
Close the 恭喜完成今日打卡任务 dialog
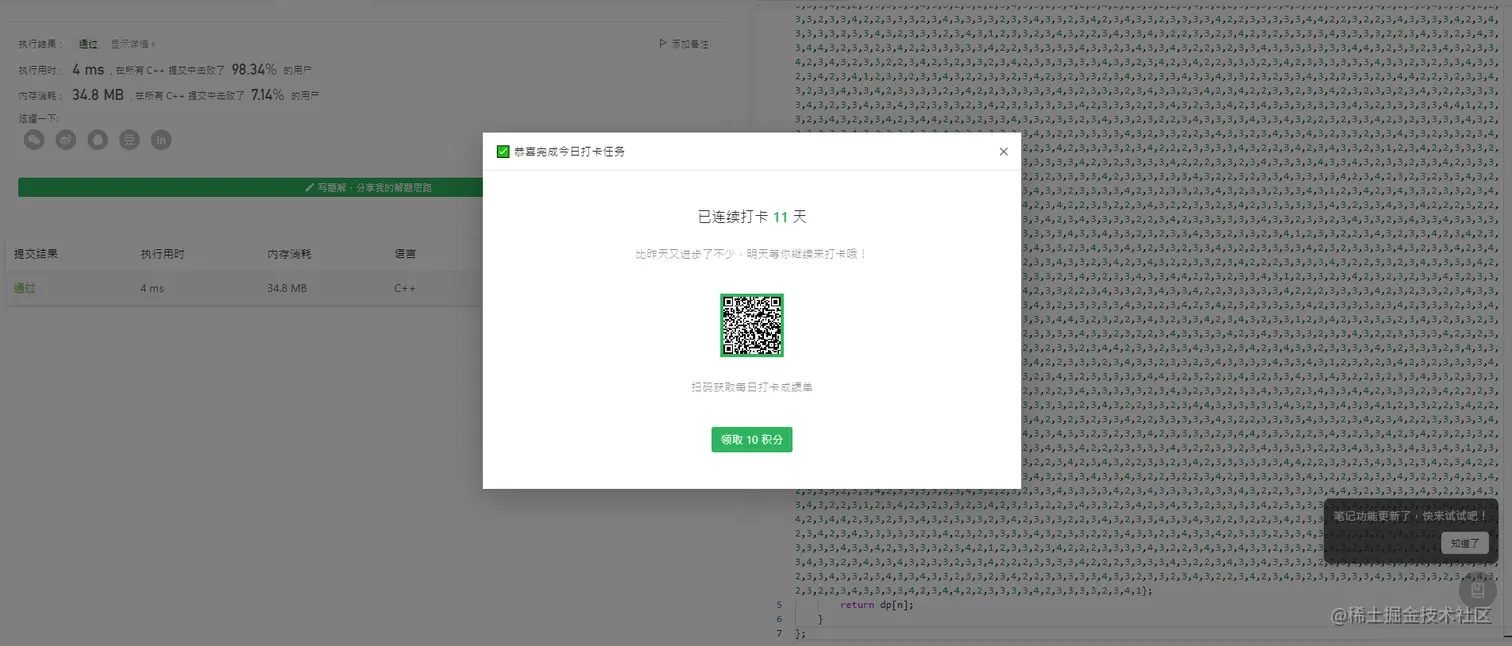pos(1004,152)
